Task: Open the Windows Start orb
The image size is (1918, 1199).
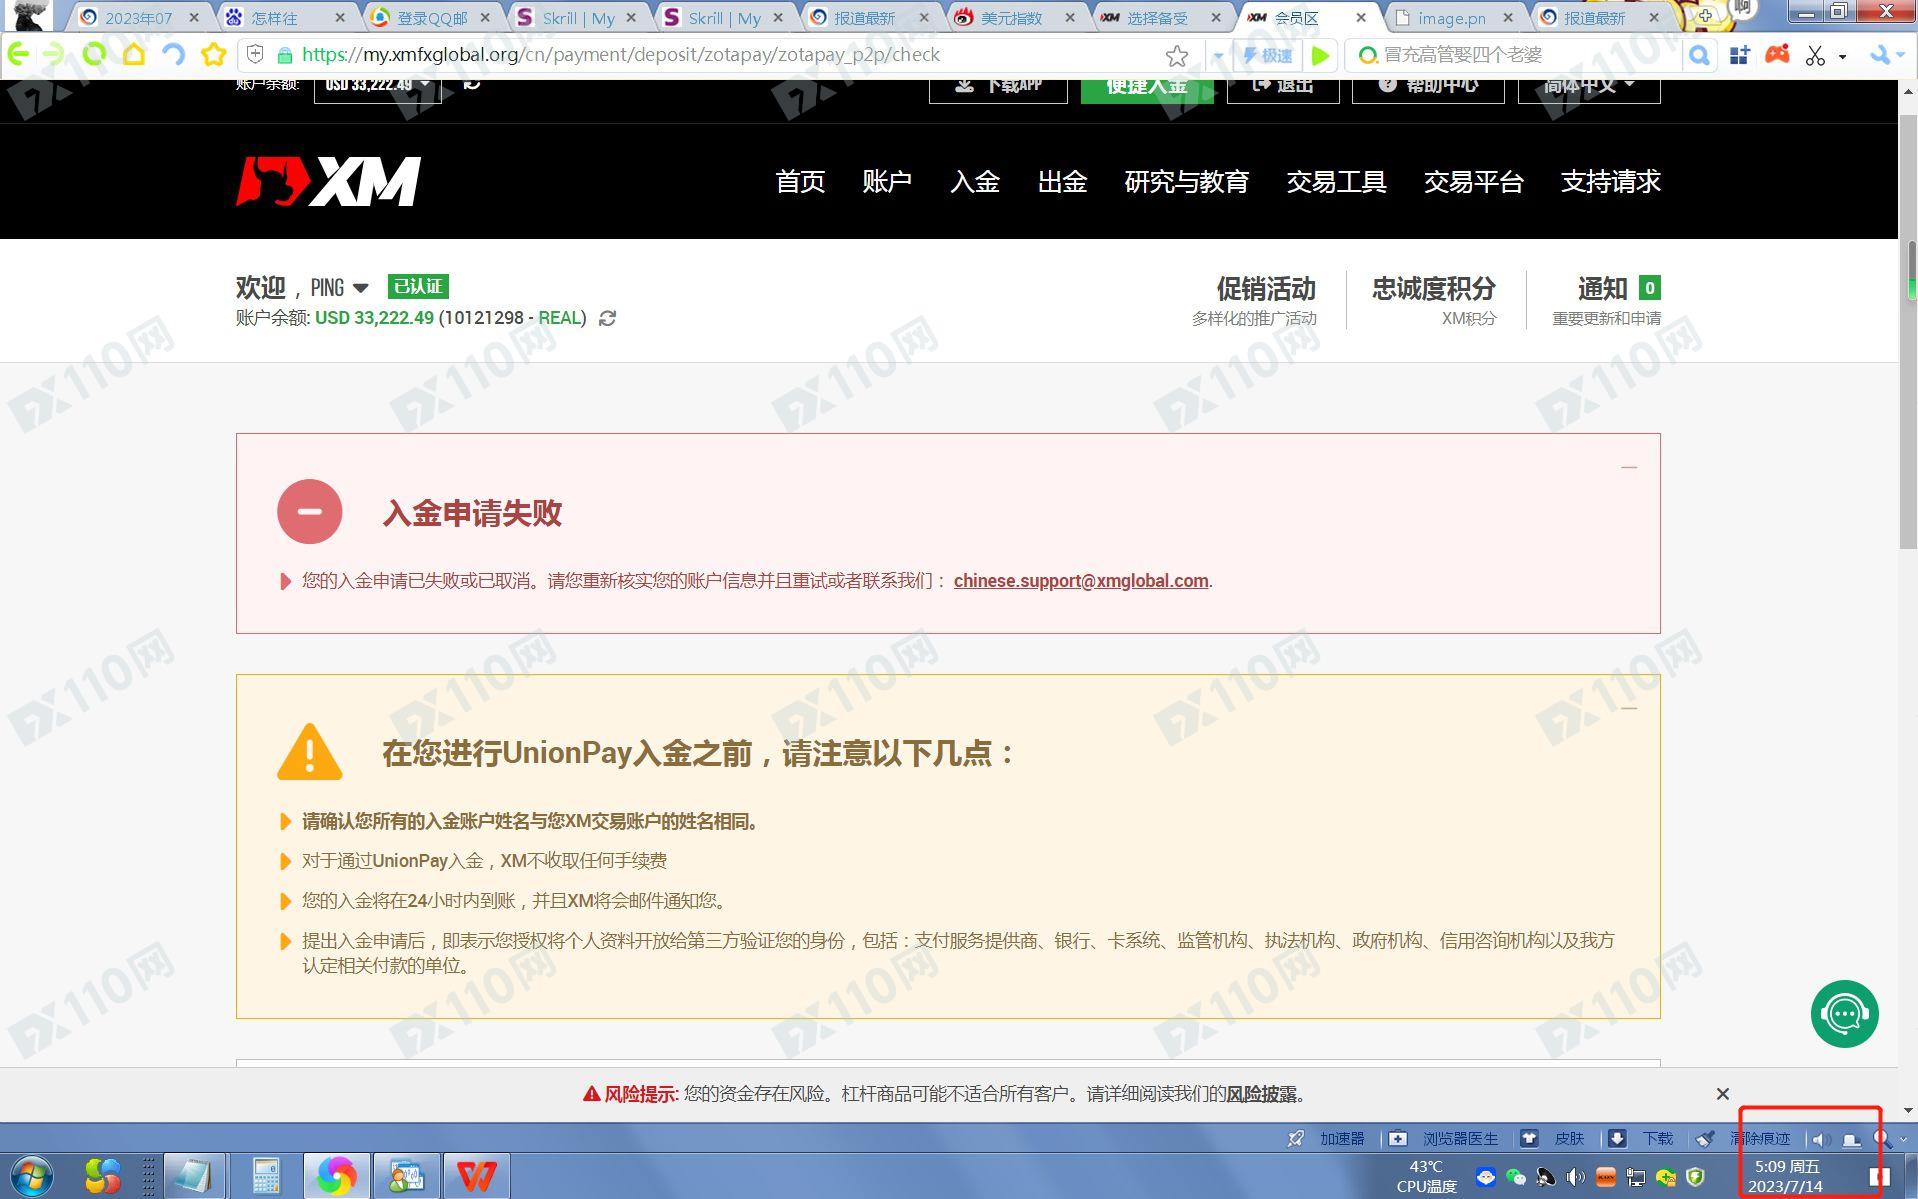Action: click(x=31, y=1175)
